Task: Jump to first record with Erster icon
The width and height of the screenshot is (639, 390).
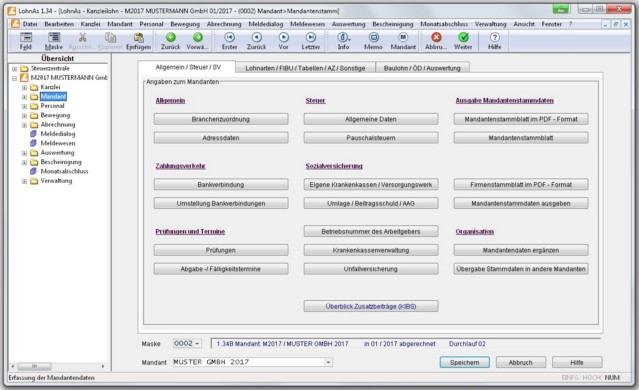Action: coord(229,37)
